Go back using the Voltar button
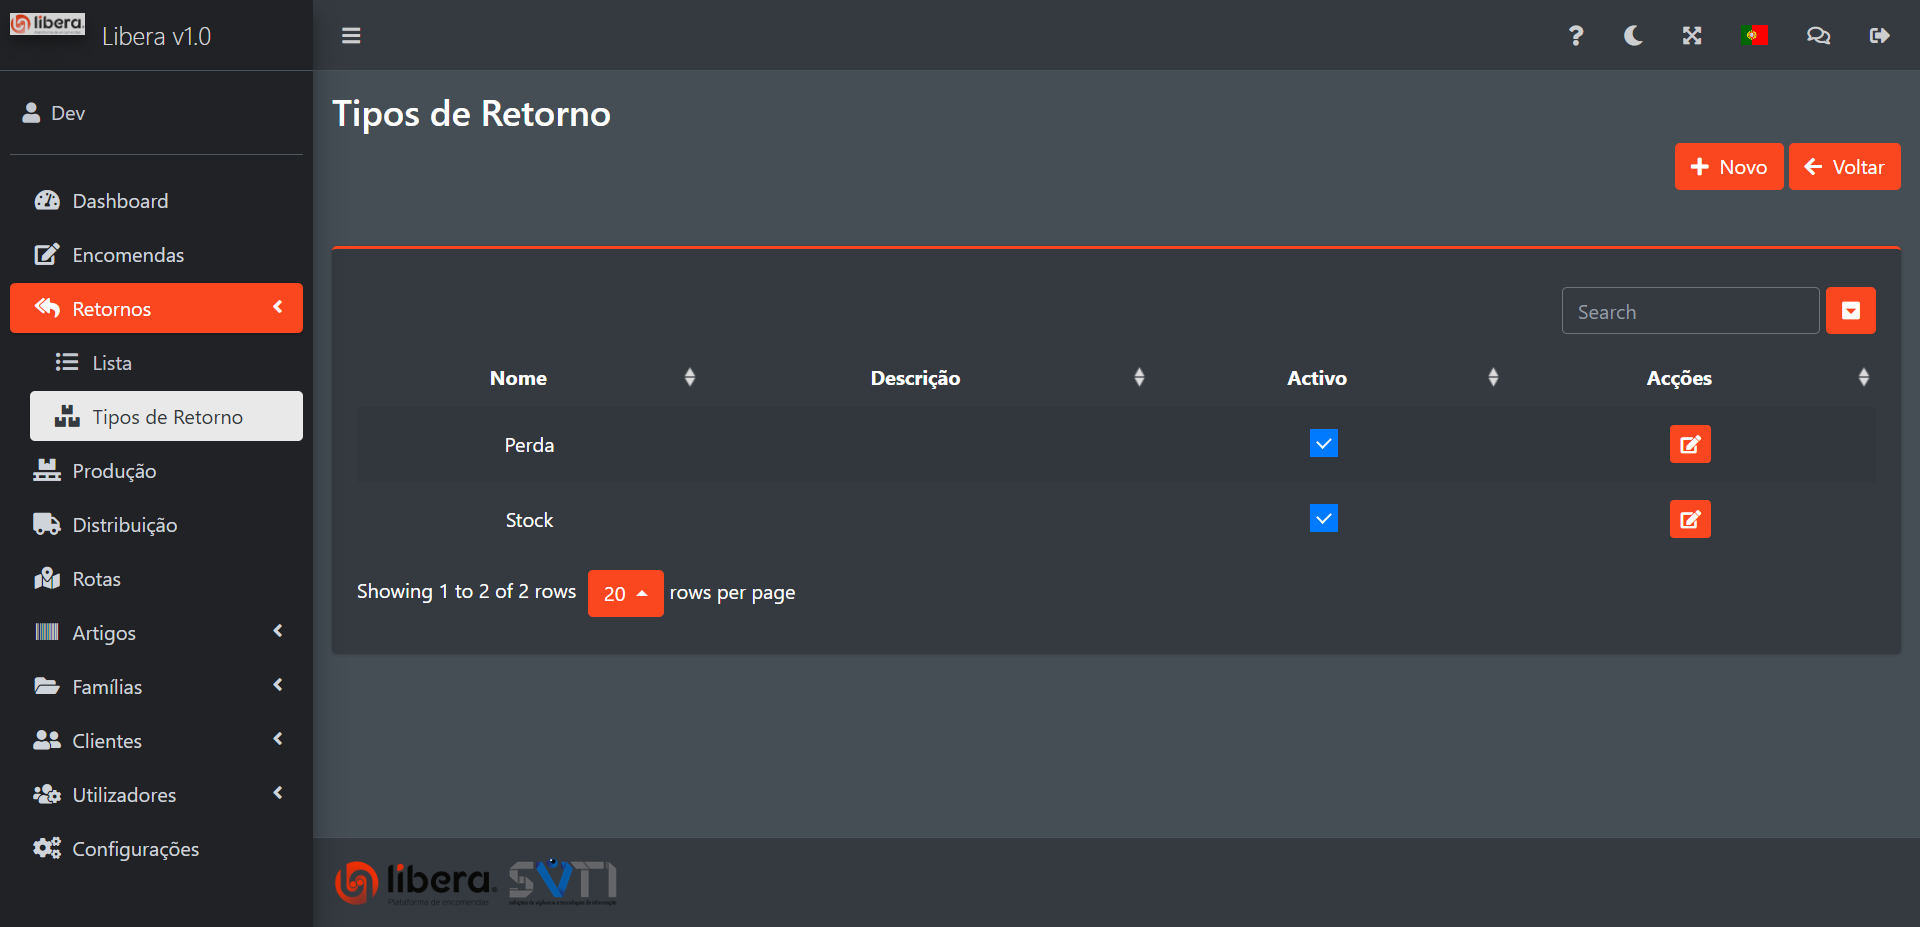This screenshot has height=927, width=1920. tap(1844, 166)
